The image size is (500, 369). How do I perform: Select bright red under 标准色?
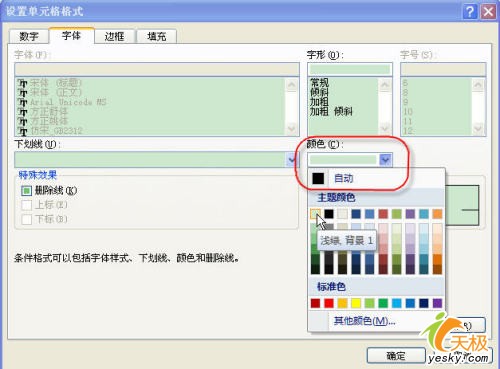pyautogui.click(x=329, y=303)
